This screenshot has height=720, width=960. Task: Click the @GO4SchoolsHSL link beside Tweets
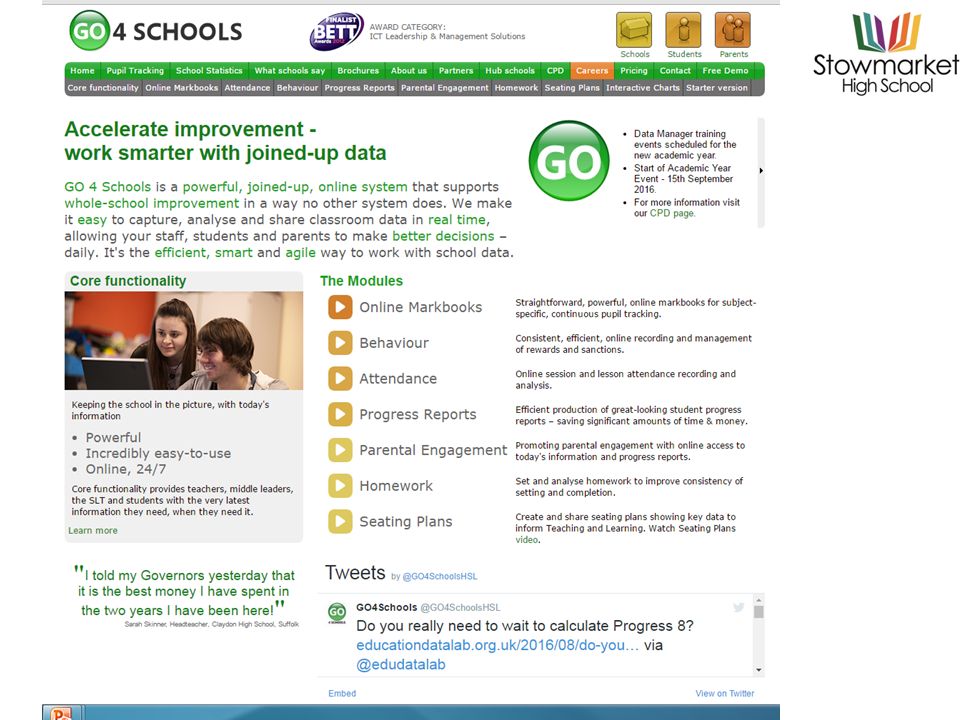pyautogui.click(x=440, y=576)
